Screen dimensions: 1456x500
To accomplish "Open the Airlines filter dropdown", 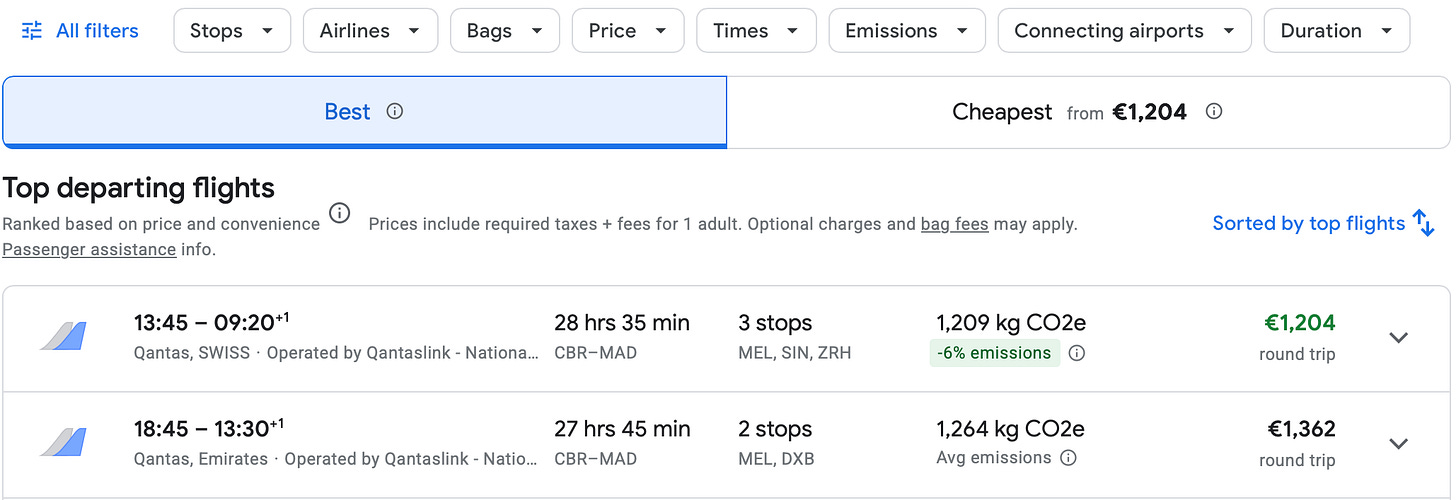I will tap(370, 31).
